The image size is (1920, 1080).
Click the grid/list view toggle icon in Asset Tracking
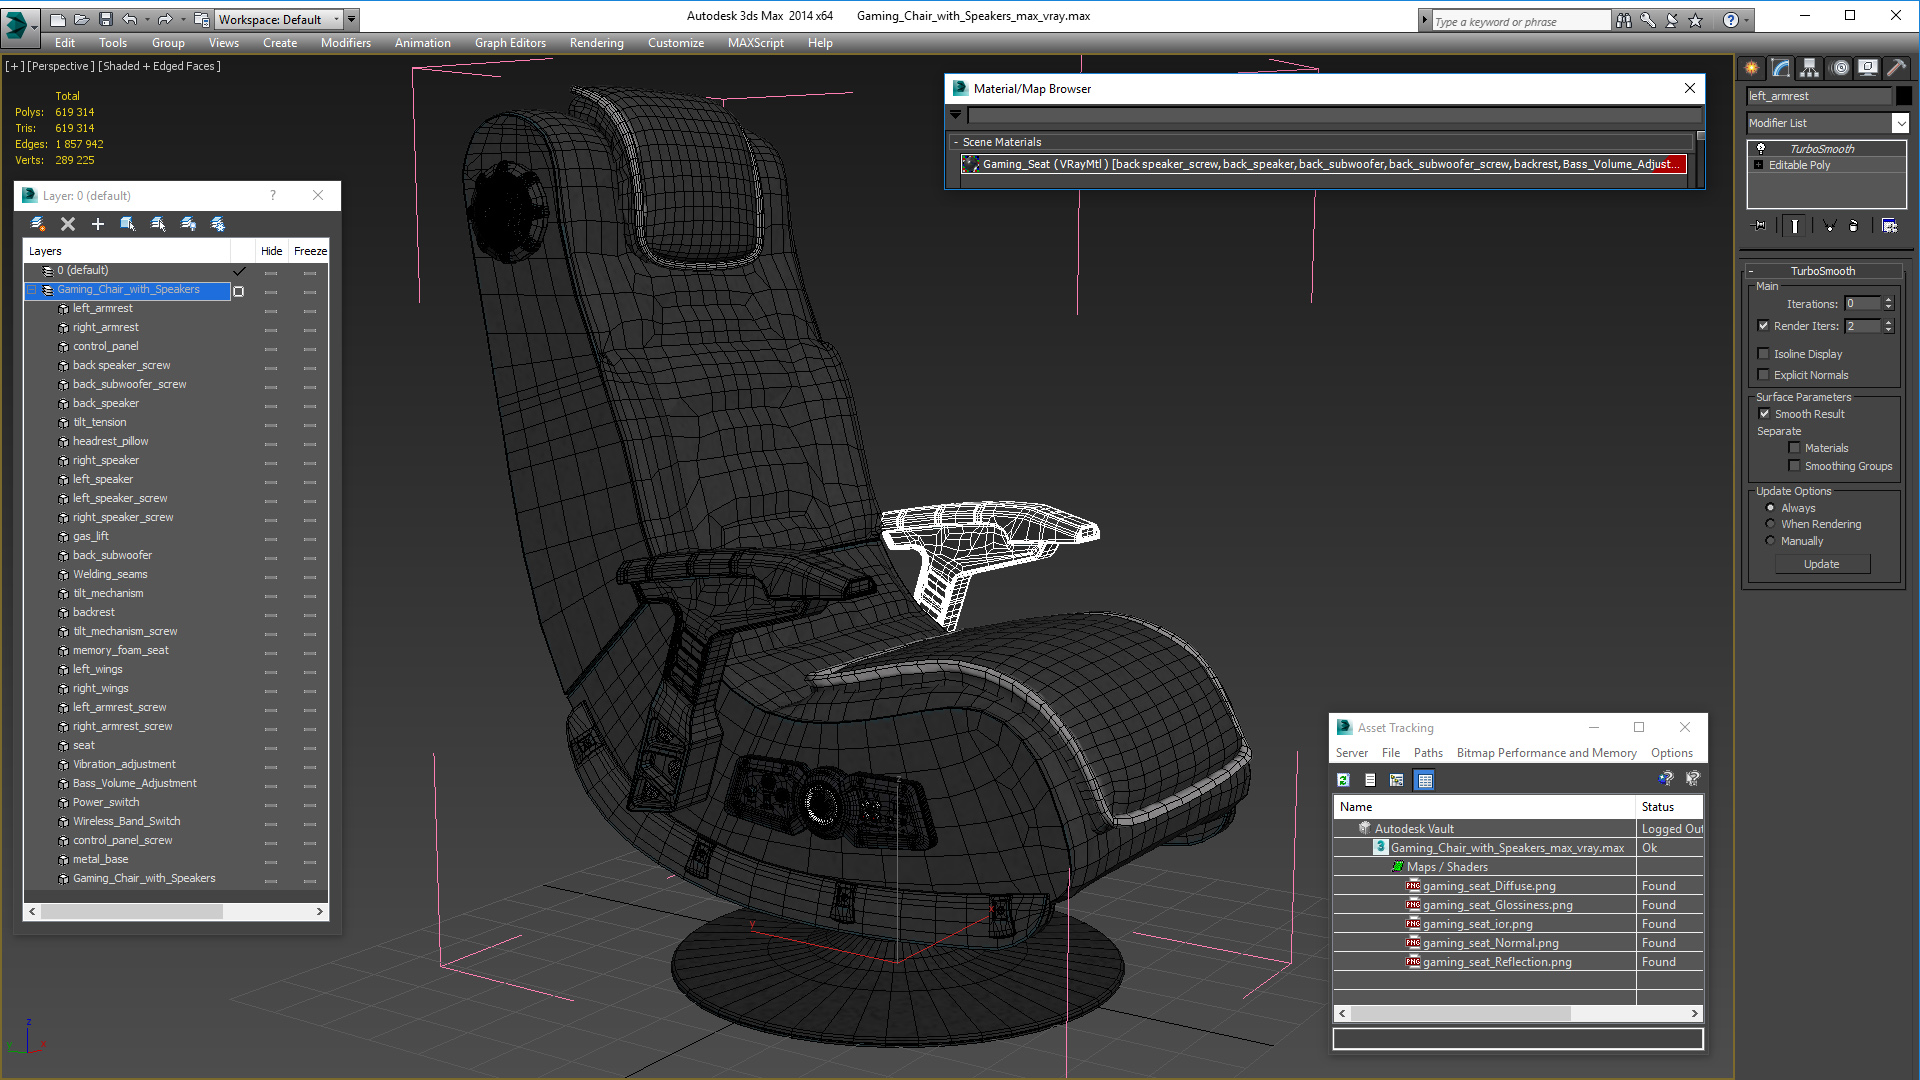pyautogui.click(x=1424, y=779)
